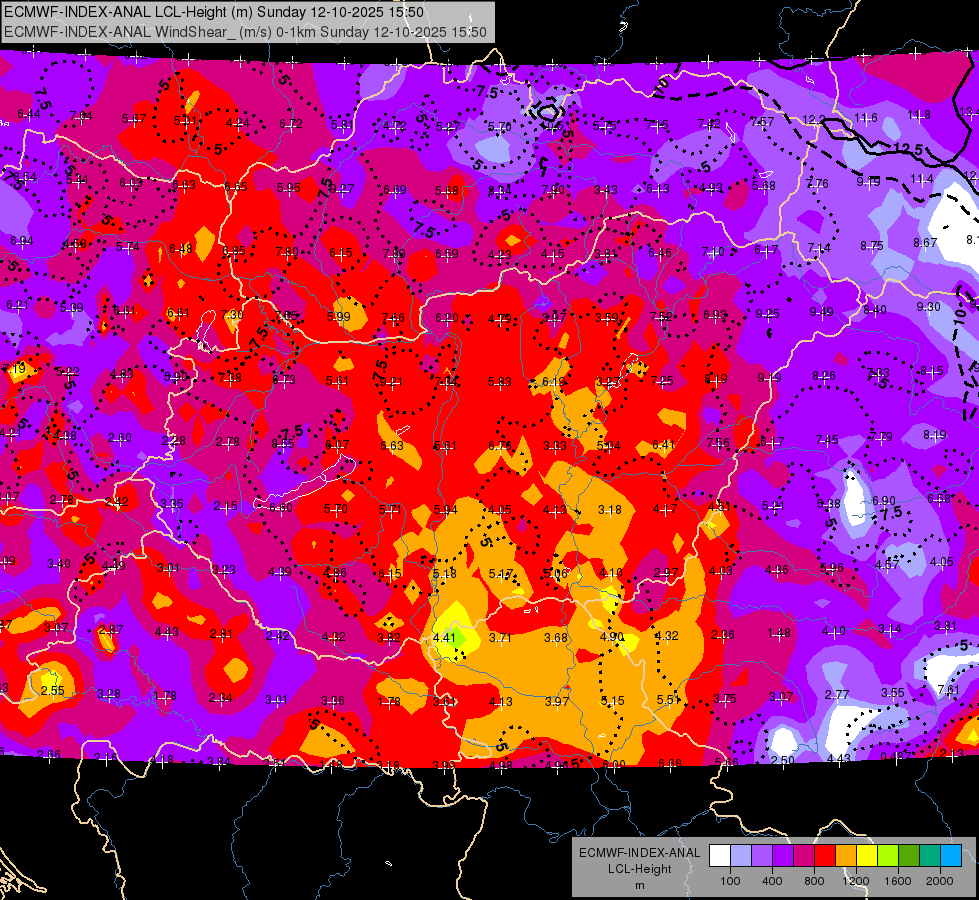Click the shear value 2.60 on the map

click(119, 437)
